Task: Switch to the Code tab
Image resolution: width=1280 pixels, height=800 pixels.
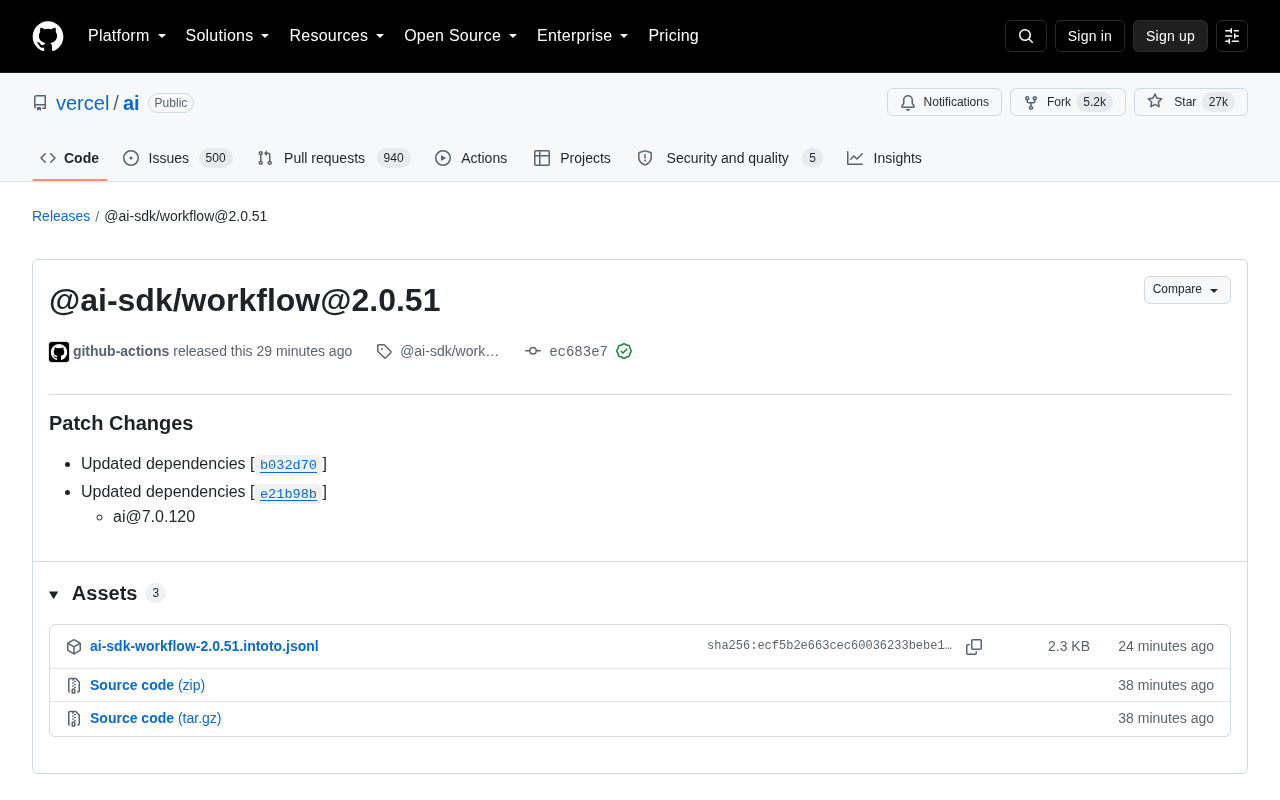Action: [70, 158]
